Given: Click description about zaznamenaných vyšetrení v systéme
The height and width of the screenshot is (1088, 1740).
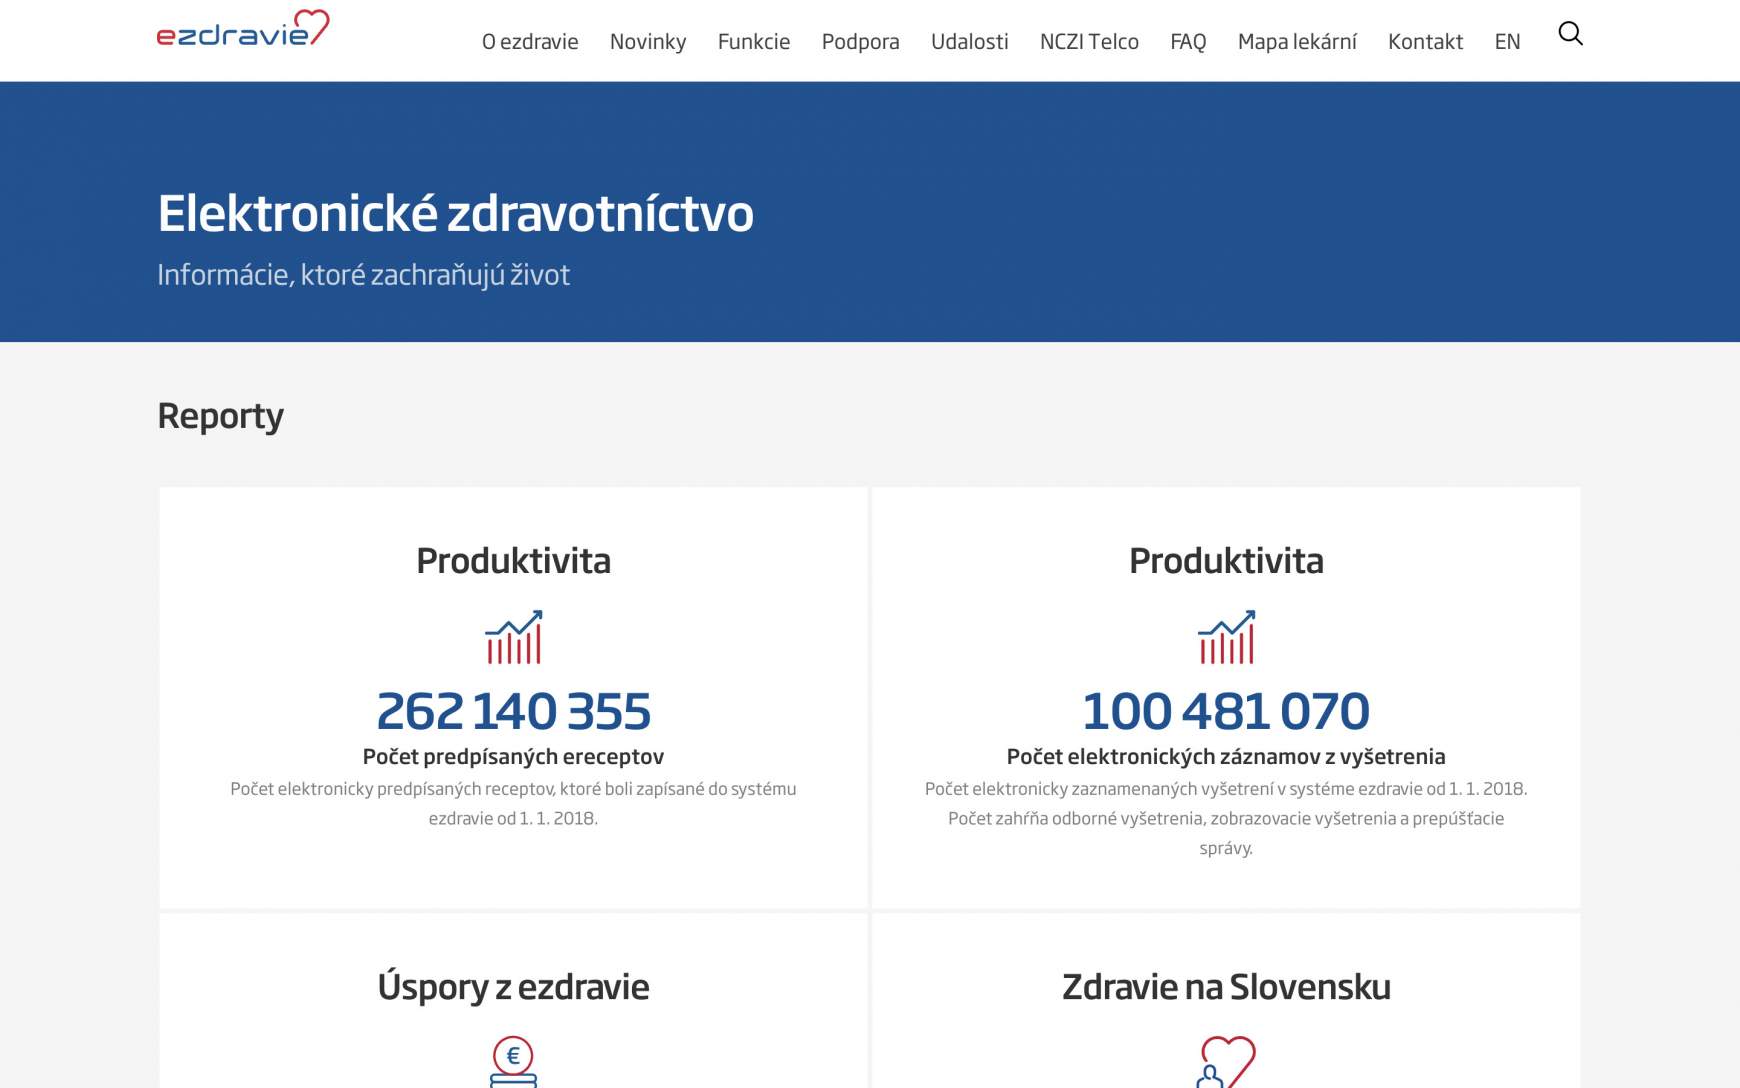Looking at the screenshot, I should point(1226,818).
